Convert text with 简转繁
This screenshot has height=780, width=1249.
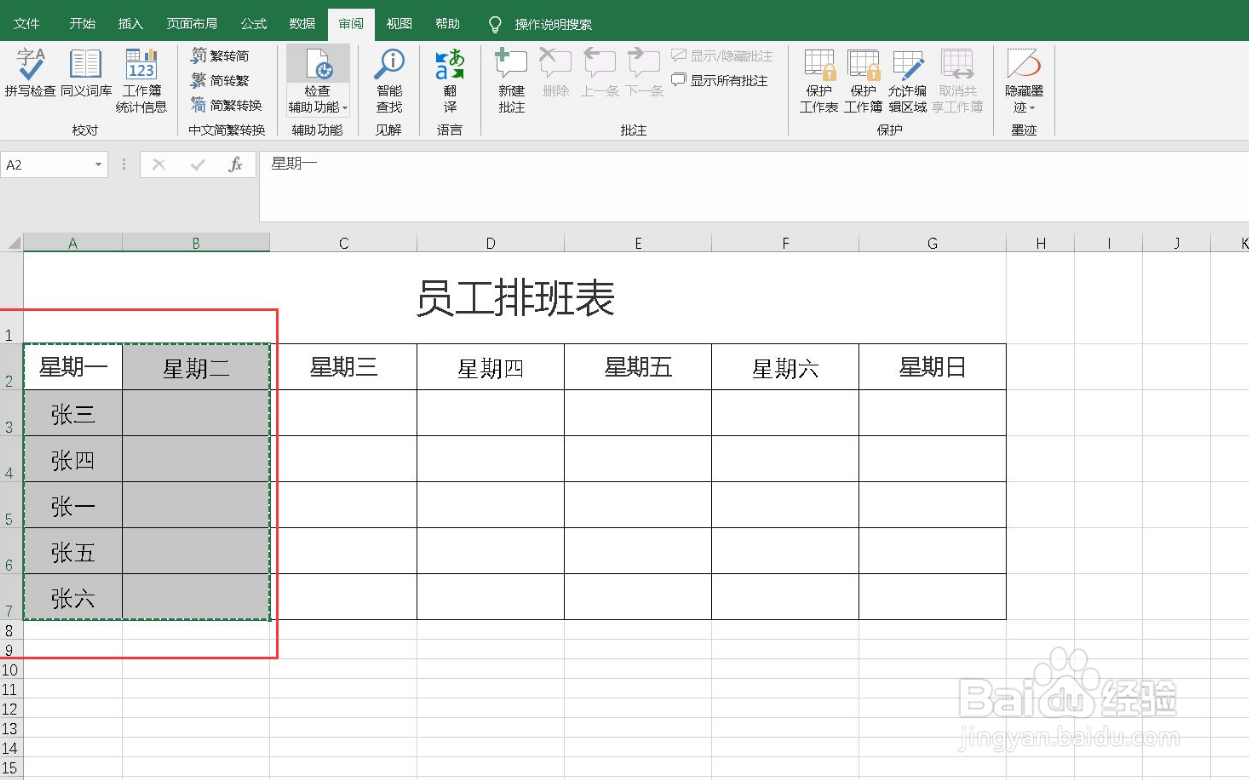[x=222, y=78]
